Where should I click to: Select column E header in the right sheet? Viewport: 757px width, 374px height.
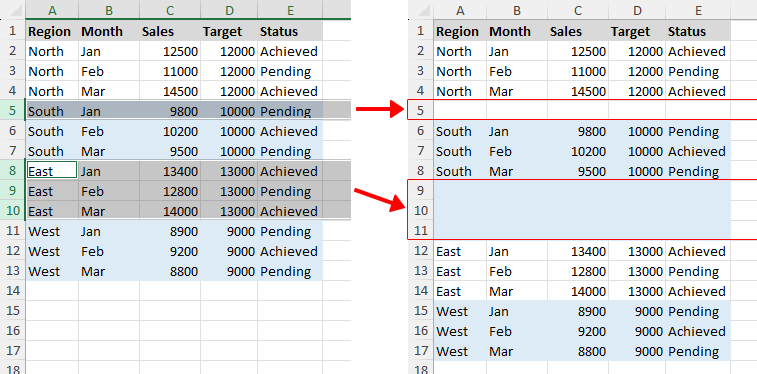click(698, 10)
